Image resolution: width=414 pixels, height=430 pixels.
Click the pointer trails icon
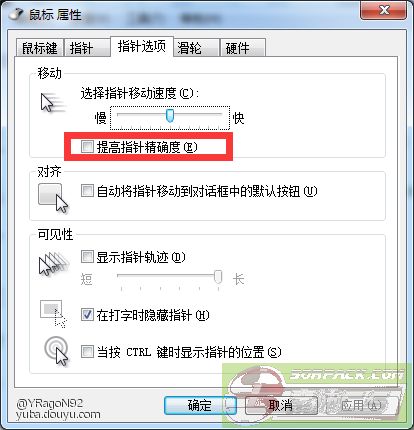coord(54,264)
